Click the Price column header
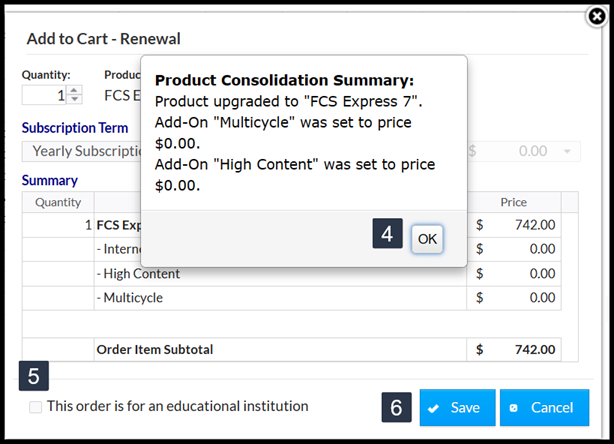Screen dimensions: 614x444 tap(513, 202)
